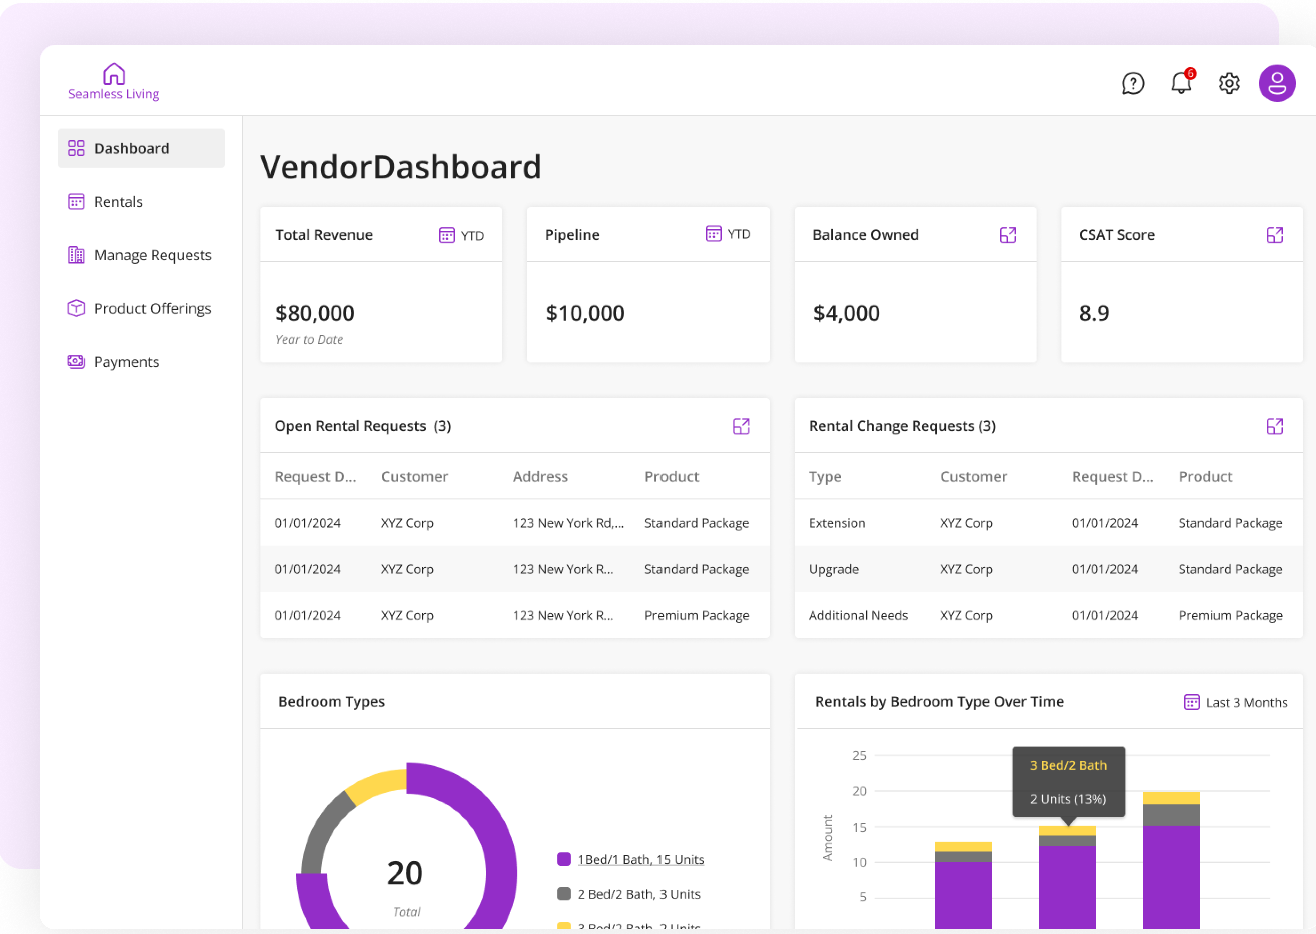Image resolution: width=1316 pixels, height=934 pixels.
Task: Change the Last 3 Months range
Action: (x=1236, y=702)
